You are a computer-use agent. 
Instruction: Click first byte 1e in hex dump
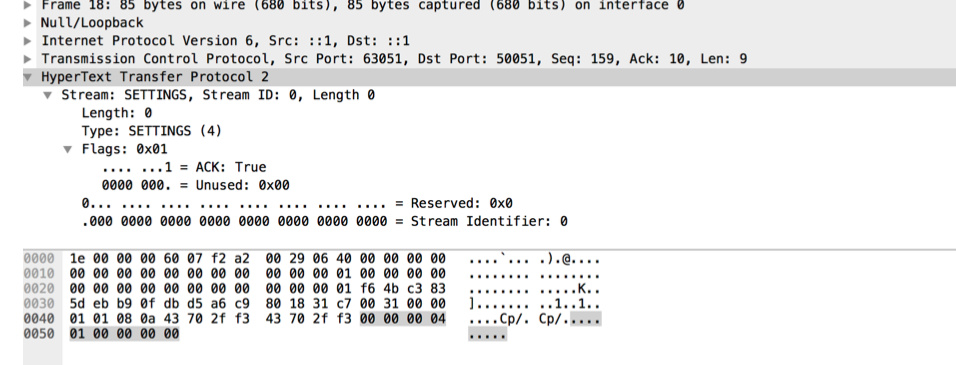tap(77, 259)
